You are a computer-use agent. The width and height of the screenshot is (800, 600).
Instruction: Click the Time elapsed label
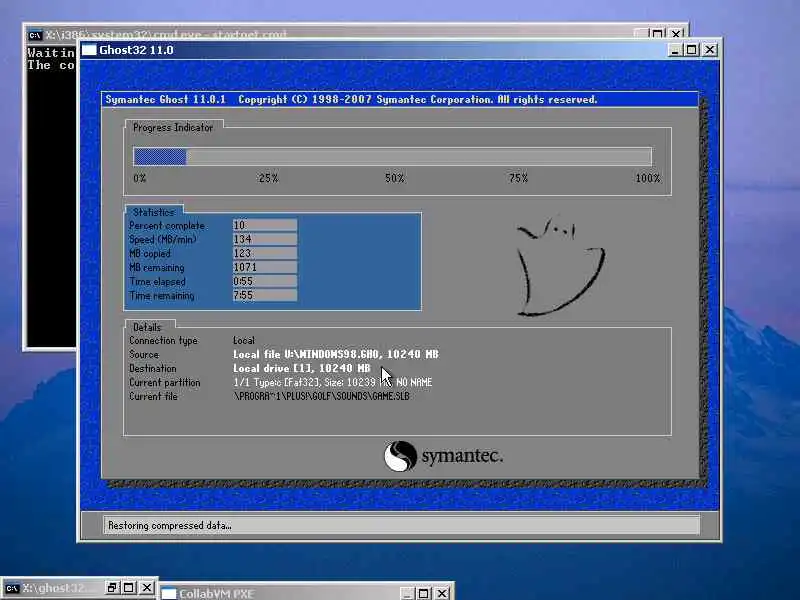pos(158,282)
